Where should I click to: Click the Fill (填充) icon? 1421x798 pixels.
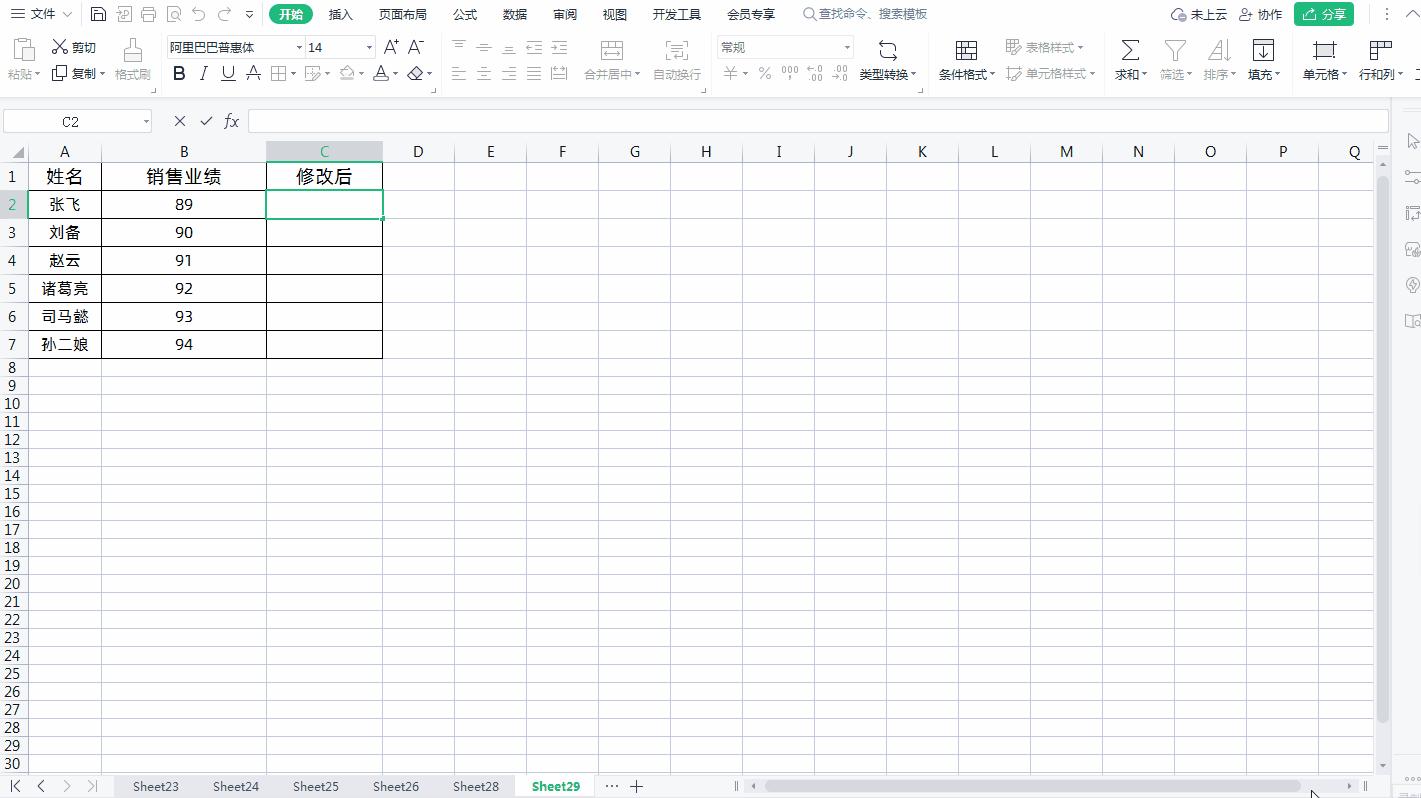[x=1263, y=50]
